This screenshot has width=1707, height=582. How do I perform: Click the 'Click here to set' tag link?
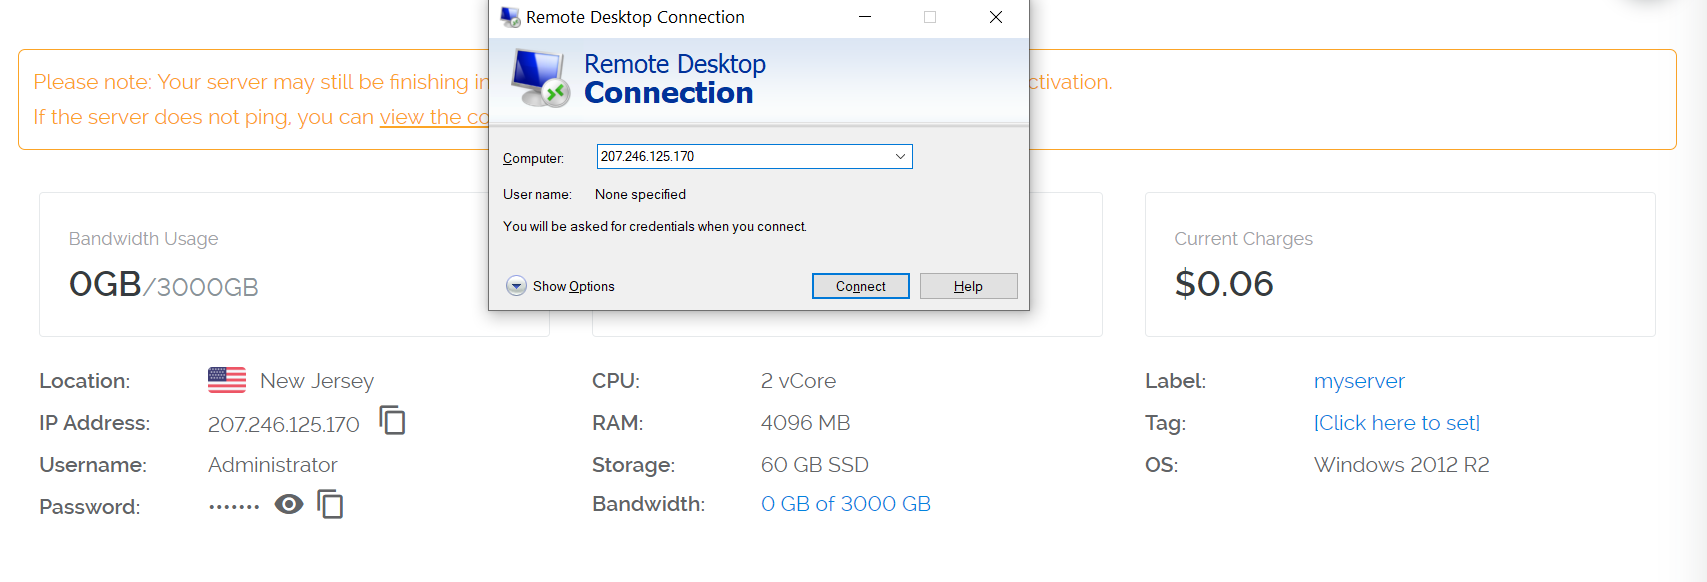[1397, 423]
